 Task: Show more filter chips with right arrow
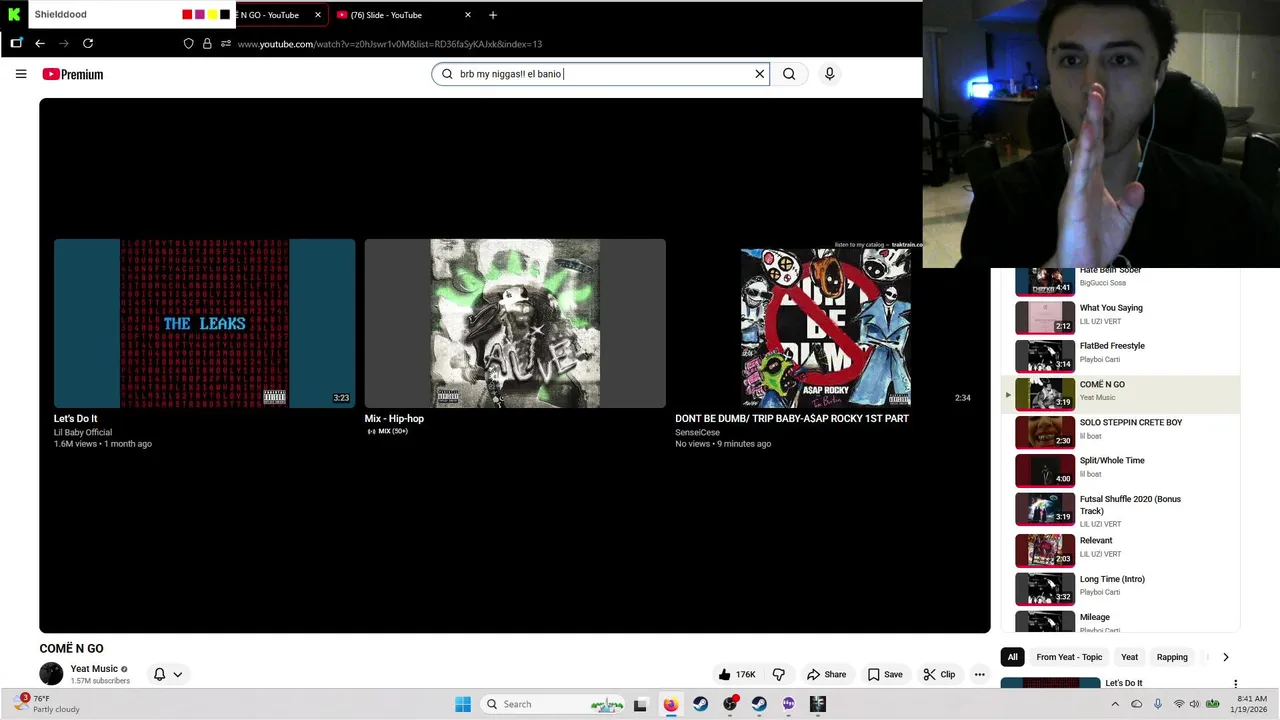tap(1225, 657)
